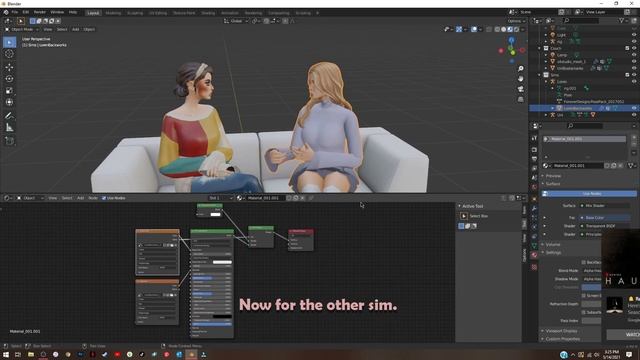
Task: Open the Shadow Mode dropdown
Action: tap(591, 279)
